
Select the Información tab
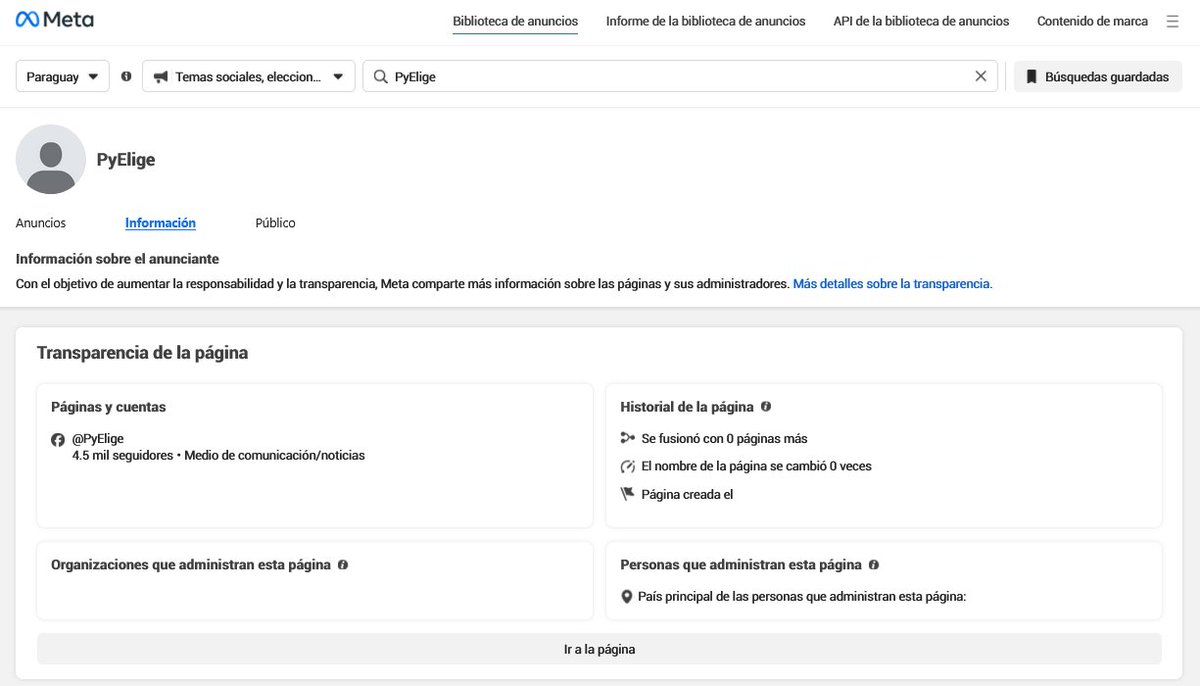point(160,223)
